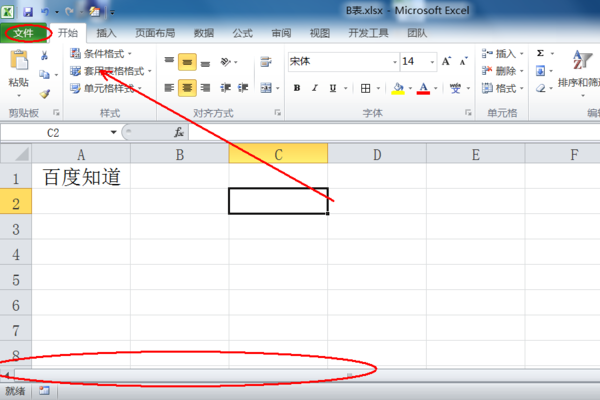
Task: Toggle center horizontal alignment
Action: click(187, 88)
